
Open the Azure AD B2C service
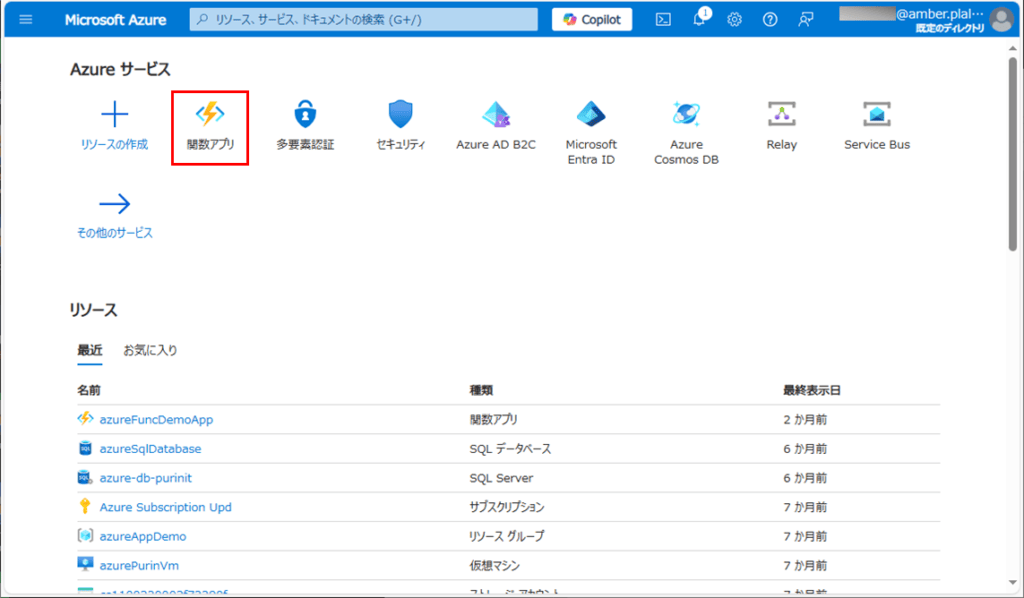pyautogui.click(x=496, y=115)
